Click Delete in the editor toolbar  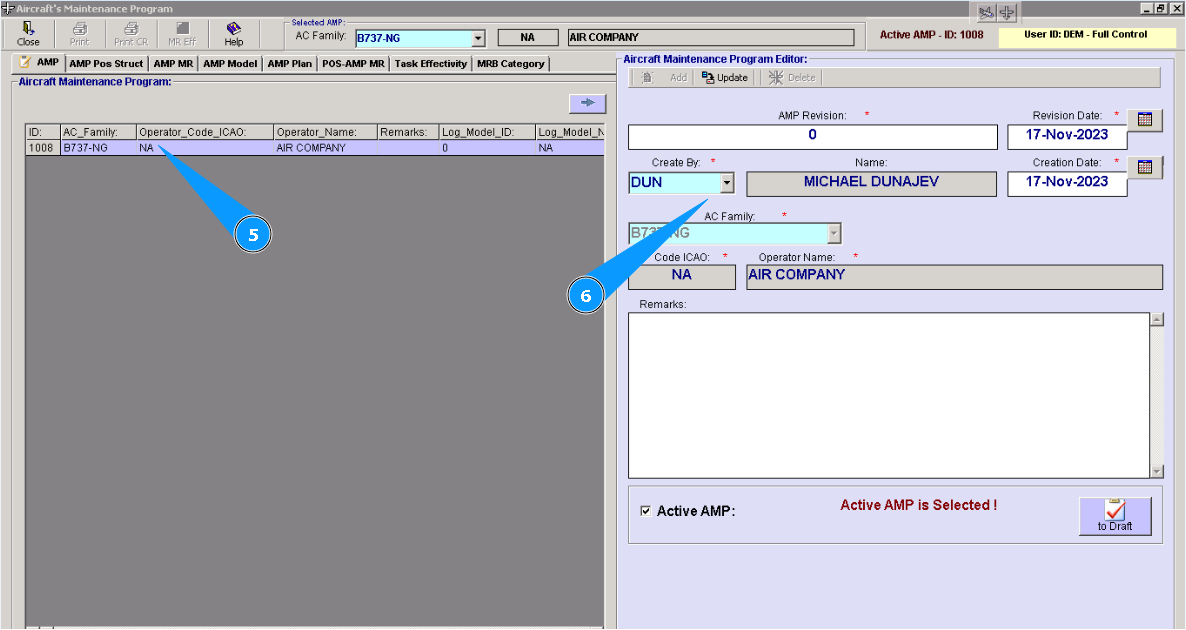[792, 77]
